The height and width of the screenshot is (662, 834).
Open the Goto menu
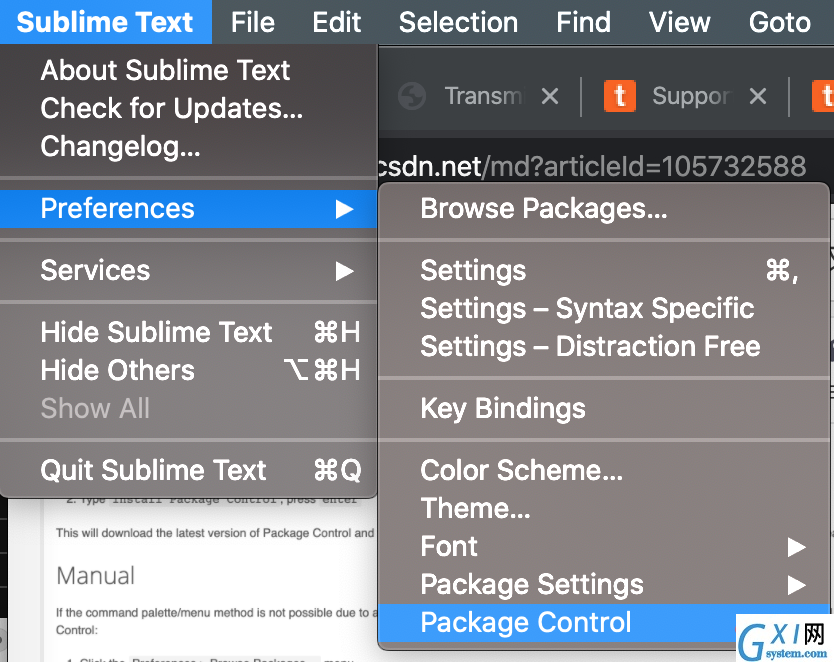click(779, 22)
